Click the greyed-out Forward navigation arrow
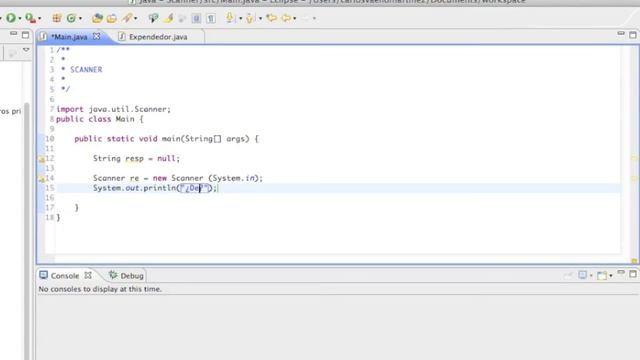Viewport: 640px width, 360px height. (x=305, y=18)
